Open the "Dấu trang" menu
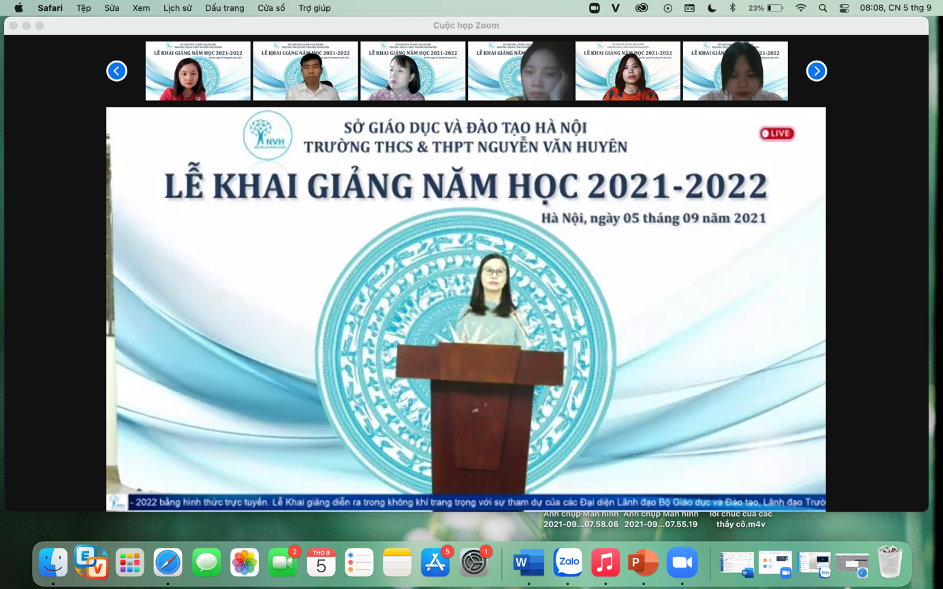Screen dimensions: 943x589 click(x=224, y=8)
